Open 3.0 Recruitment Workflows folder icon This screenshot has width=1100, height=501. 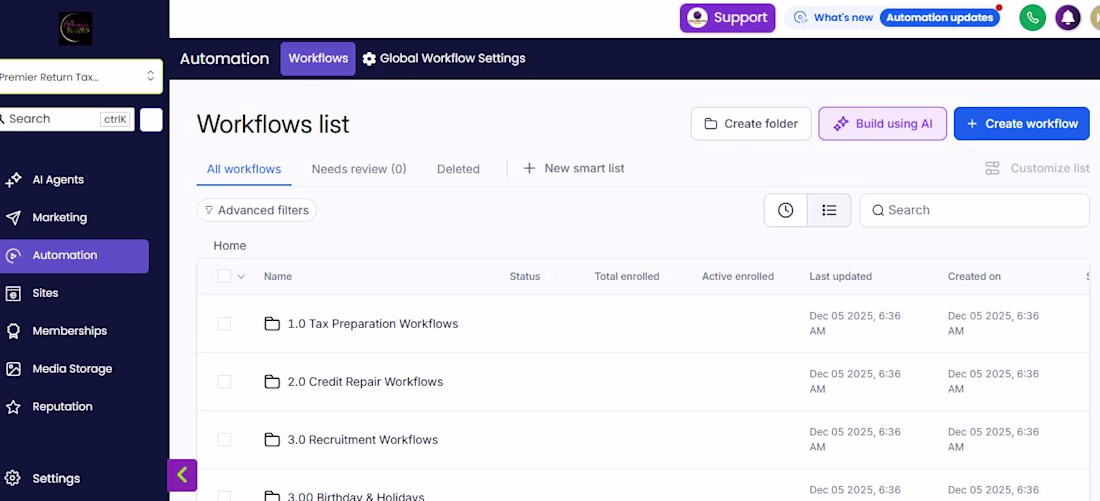(271, 440)
